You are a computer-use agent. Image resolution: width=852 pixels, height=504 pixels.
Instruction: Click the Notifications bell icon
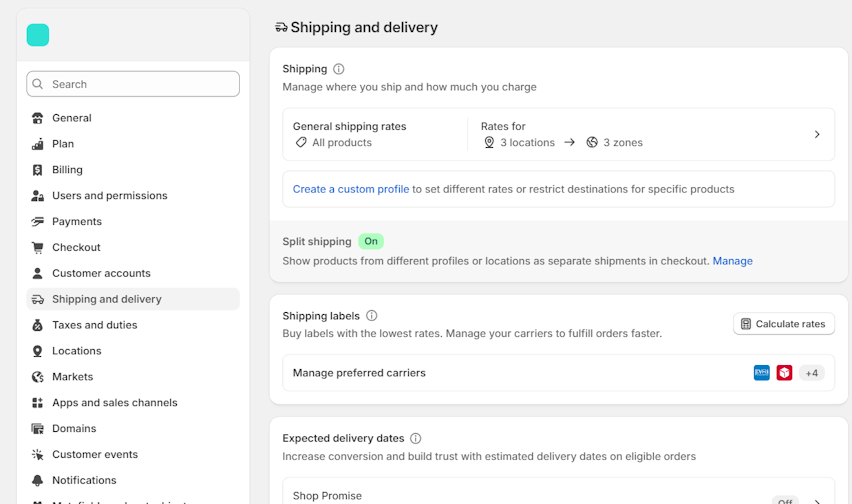37,480
